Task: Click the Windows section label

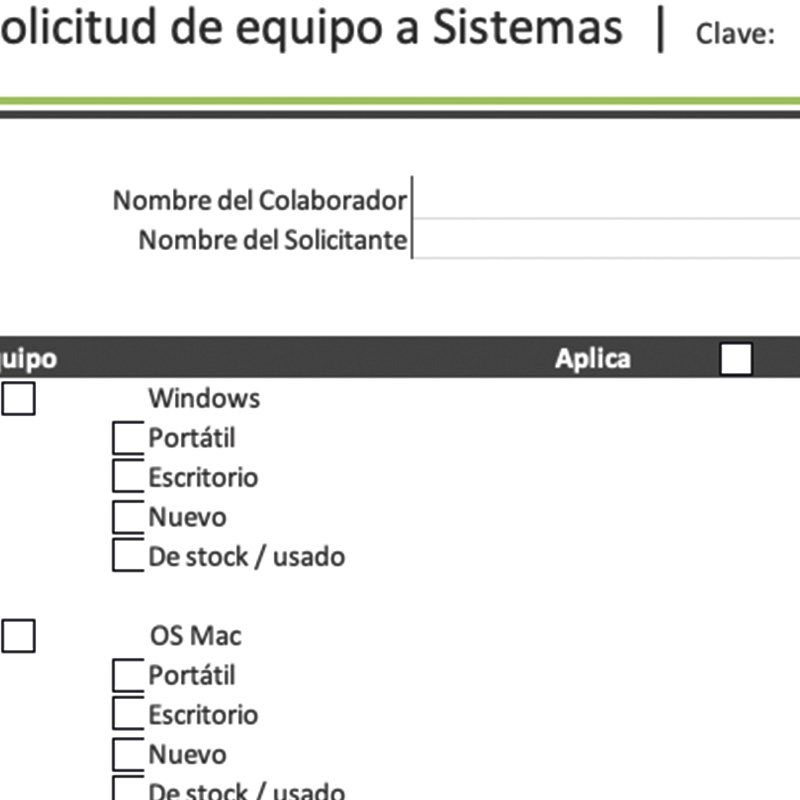Action: pos(204,398)
